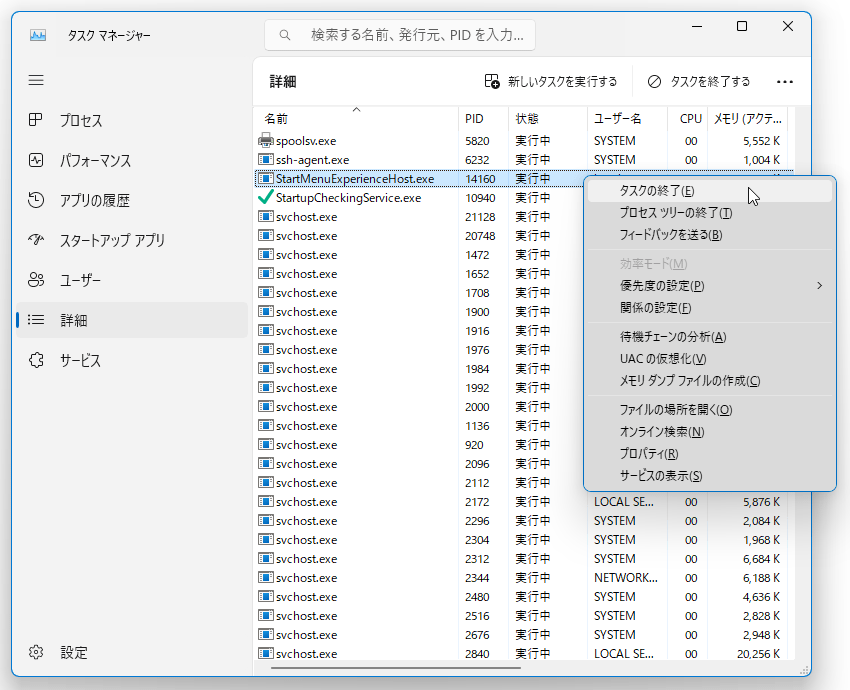Click the icon of svchost.exe PID 2000
The image size is (850, 690).
[266, 407]
